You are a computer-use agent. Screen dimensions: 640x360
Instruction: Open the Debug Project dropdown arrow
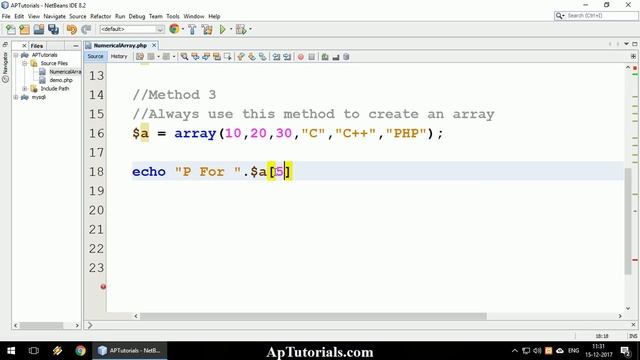pyautogui.click(x=250, y=29)
